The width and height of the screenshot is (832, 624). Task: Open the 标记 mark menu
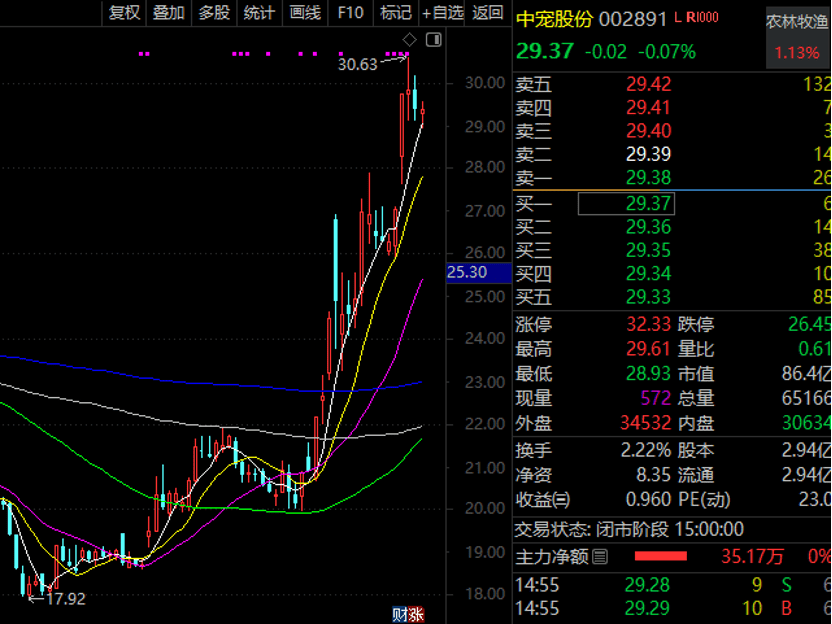click(x=396, y=13)
